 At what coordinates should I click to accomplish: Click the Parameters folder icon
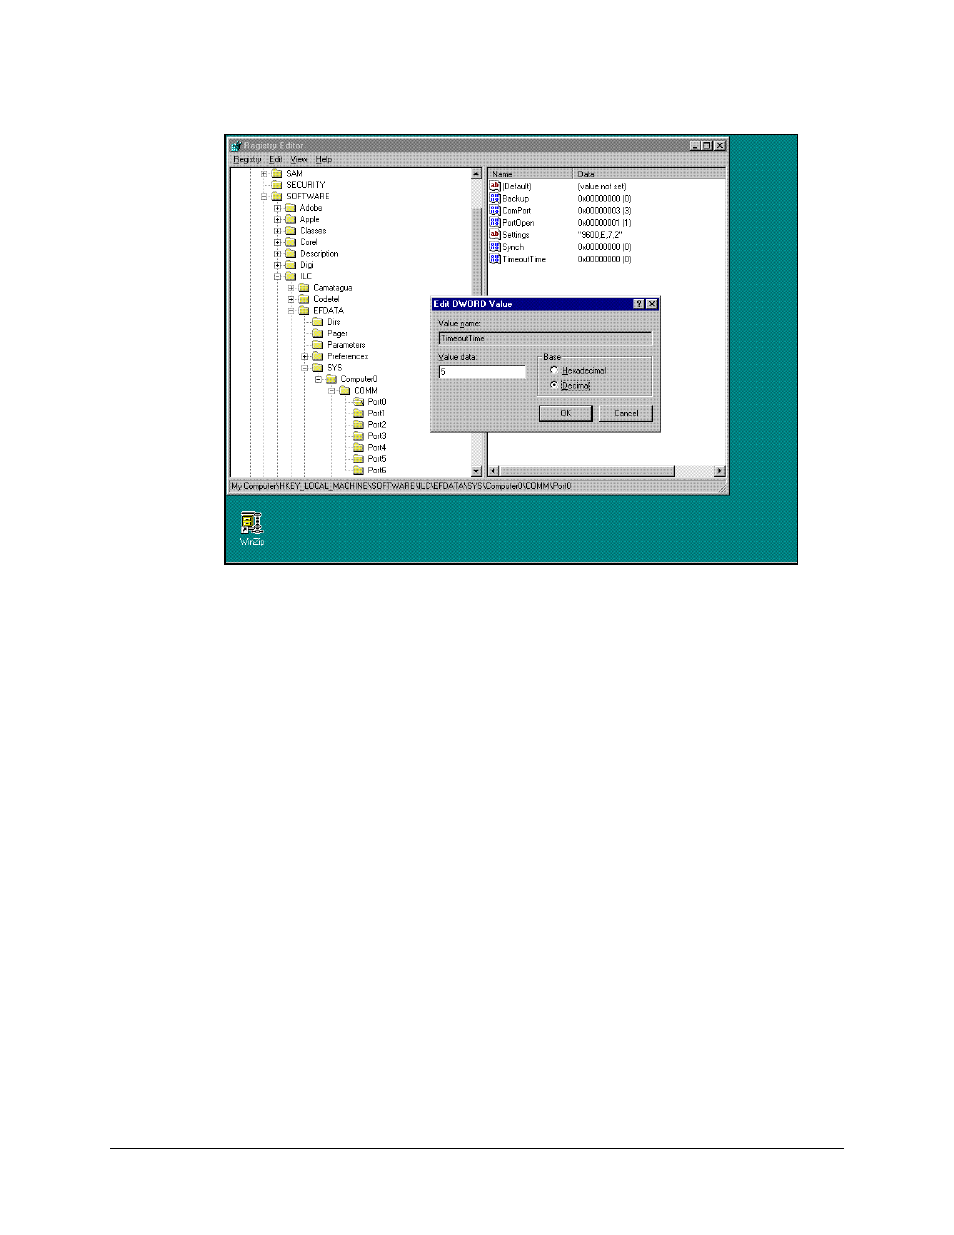click(x=318, y=345)
